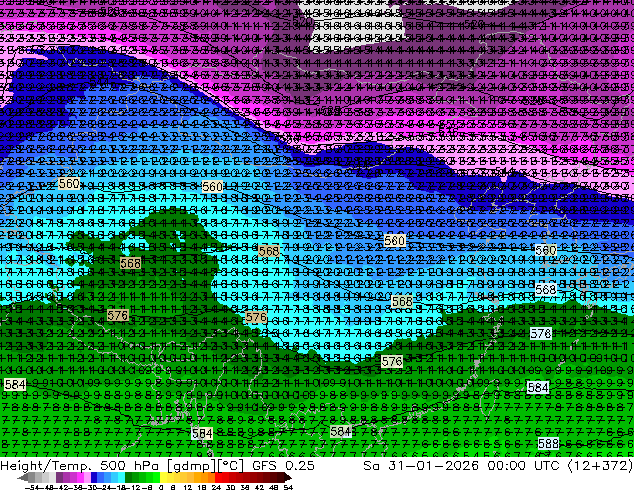Image resolution: width=634 pixels, height=490 pixels.
Task: Click the 584 label at bottom center
Action: (341, 431)
